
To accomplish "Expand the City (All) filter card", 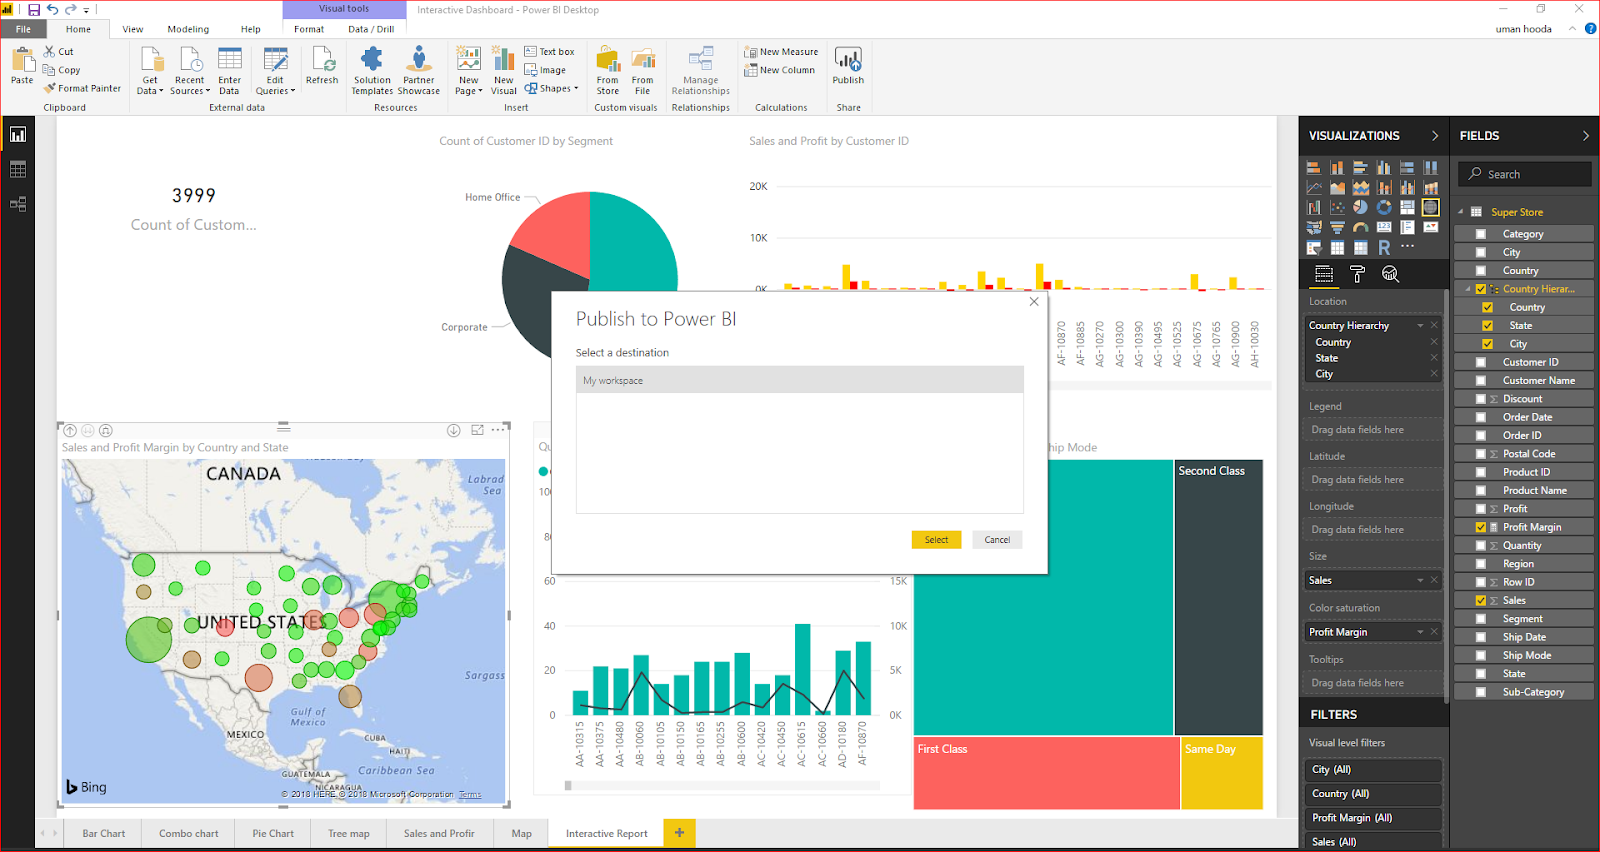I will [1373, 770].
